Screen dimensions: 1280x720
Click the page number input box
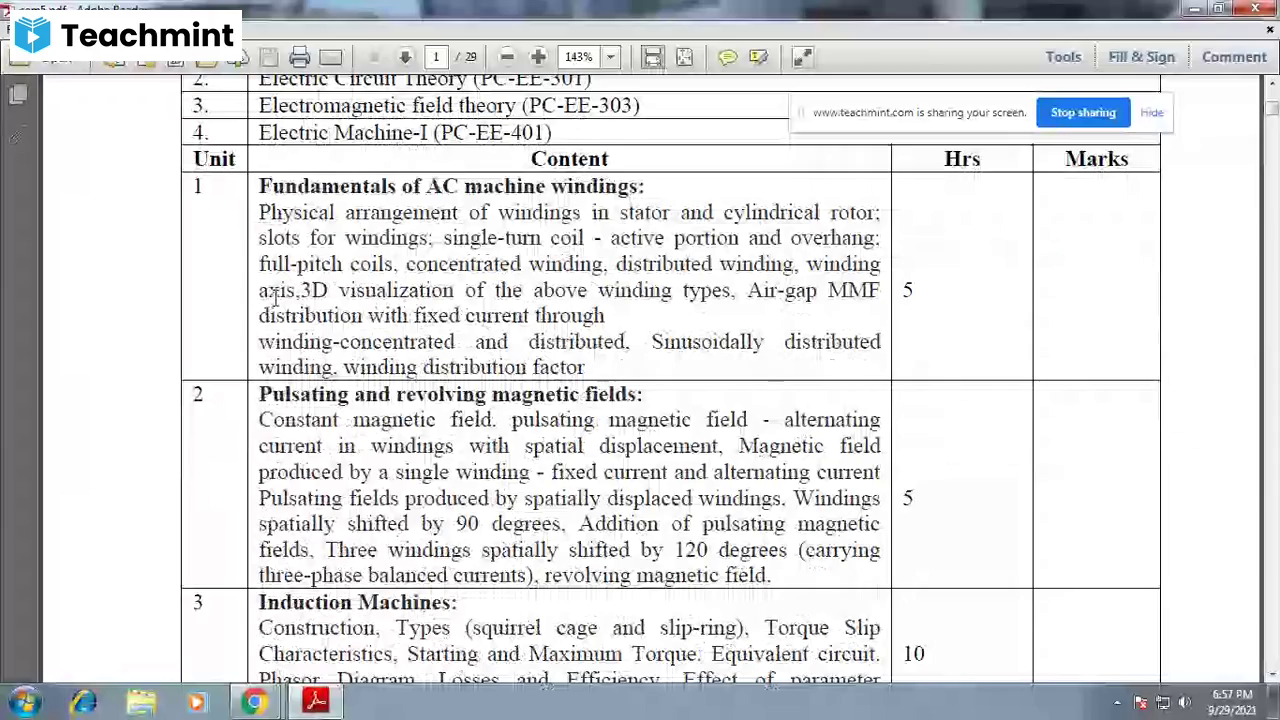(x=436, y=57)
